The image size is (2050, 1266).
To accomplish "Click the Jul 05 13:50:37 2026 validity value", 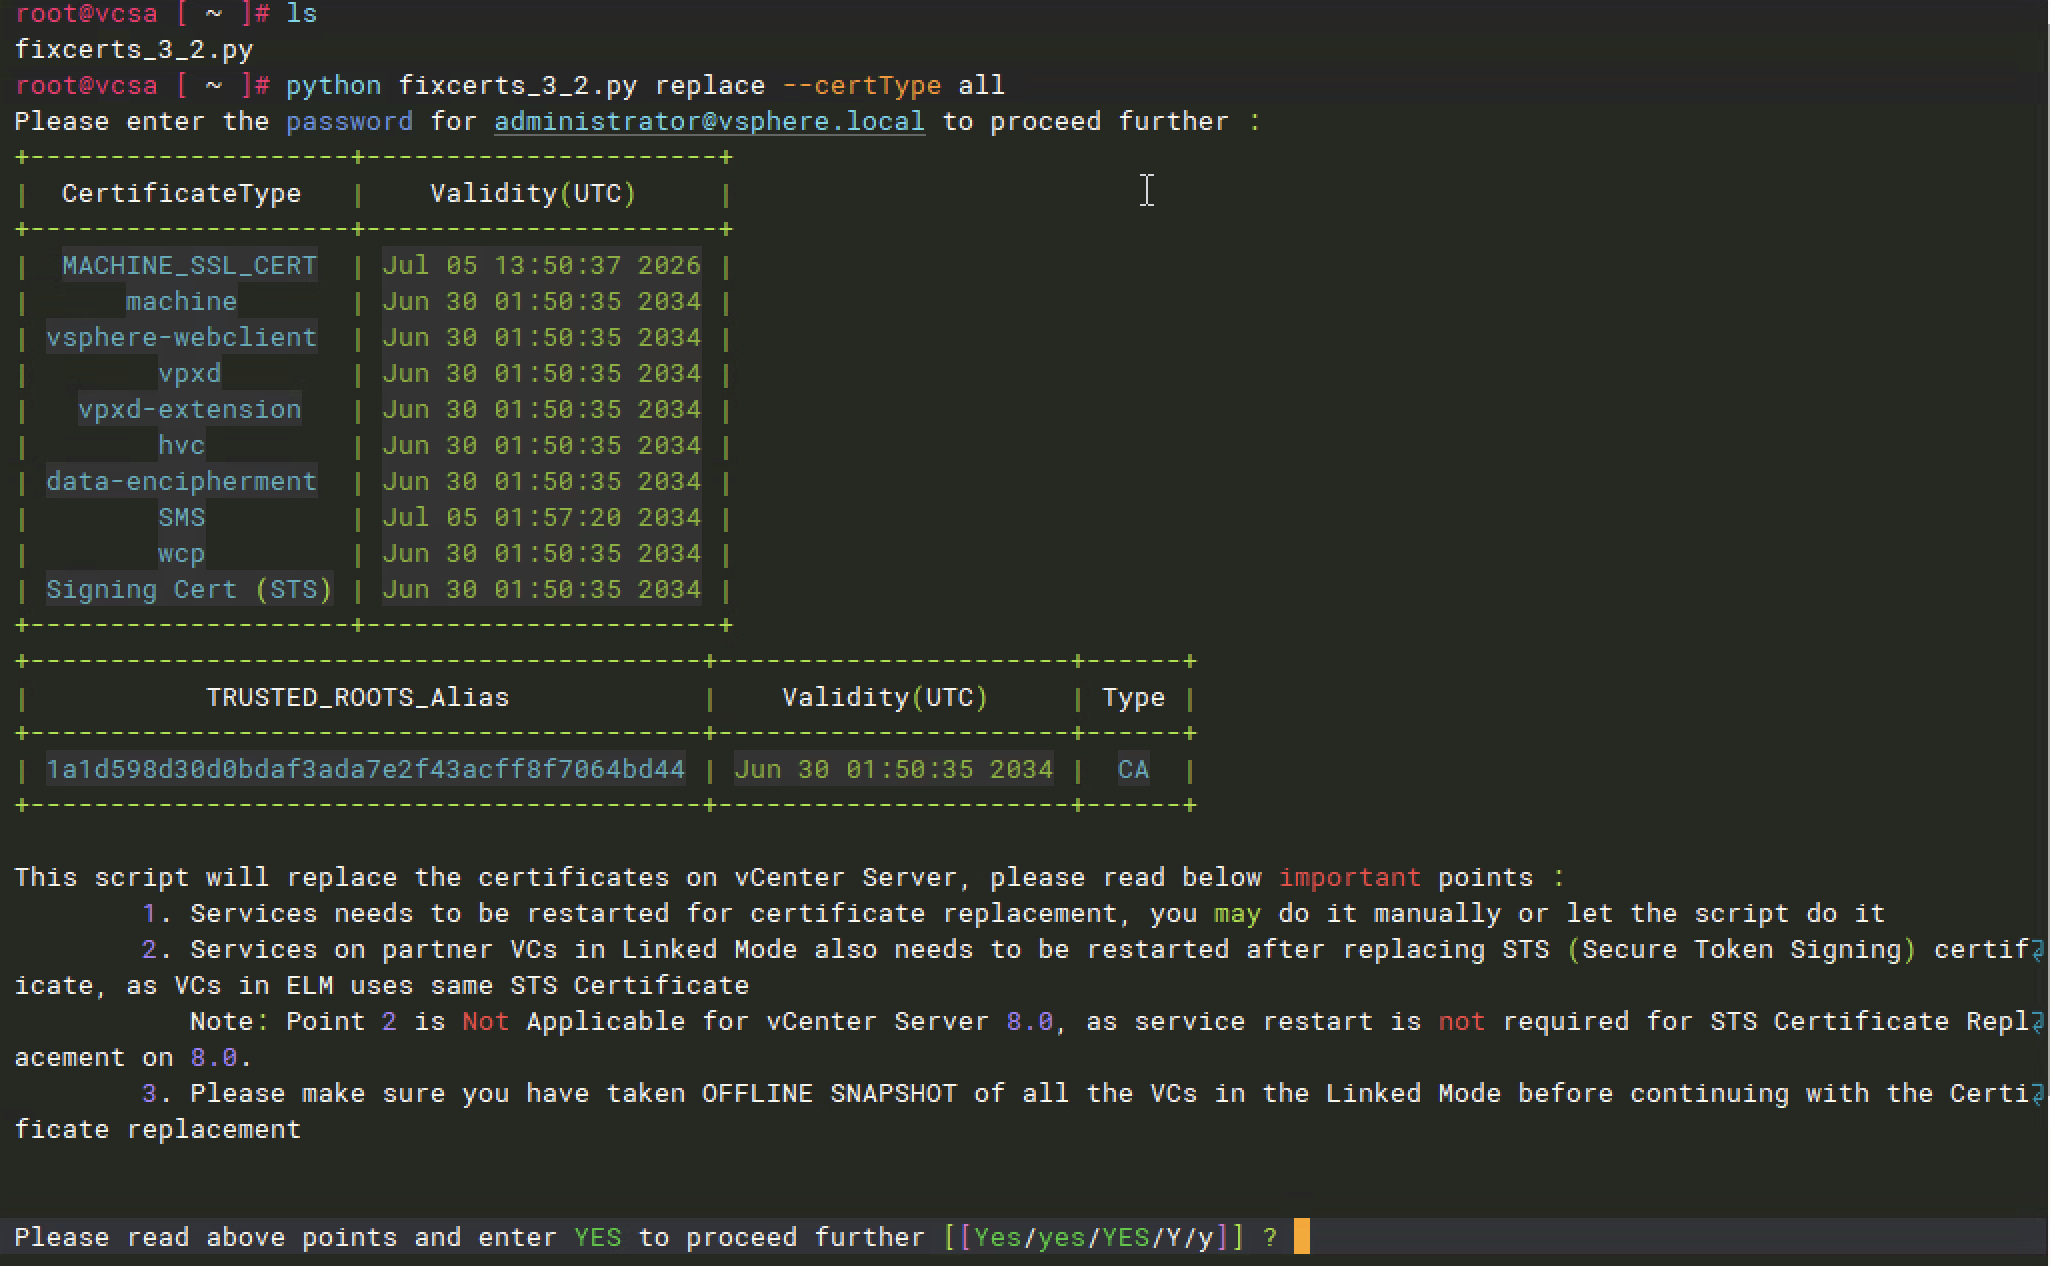I will tap(541, 266).
